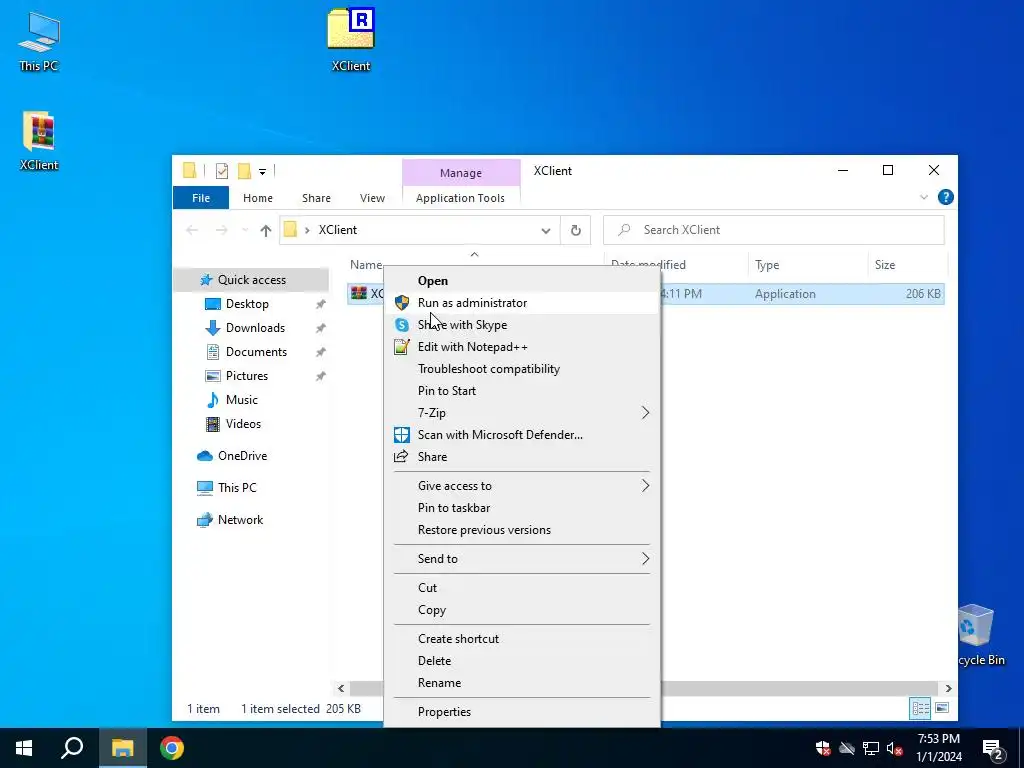Open Music in the navigation pane
The image size is (1024, 768).
[242, 400]
